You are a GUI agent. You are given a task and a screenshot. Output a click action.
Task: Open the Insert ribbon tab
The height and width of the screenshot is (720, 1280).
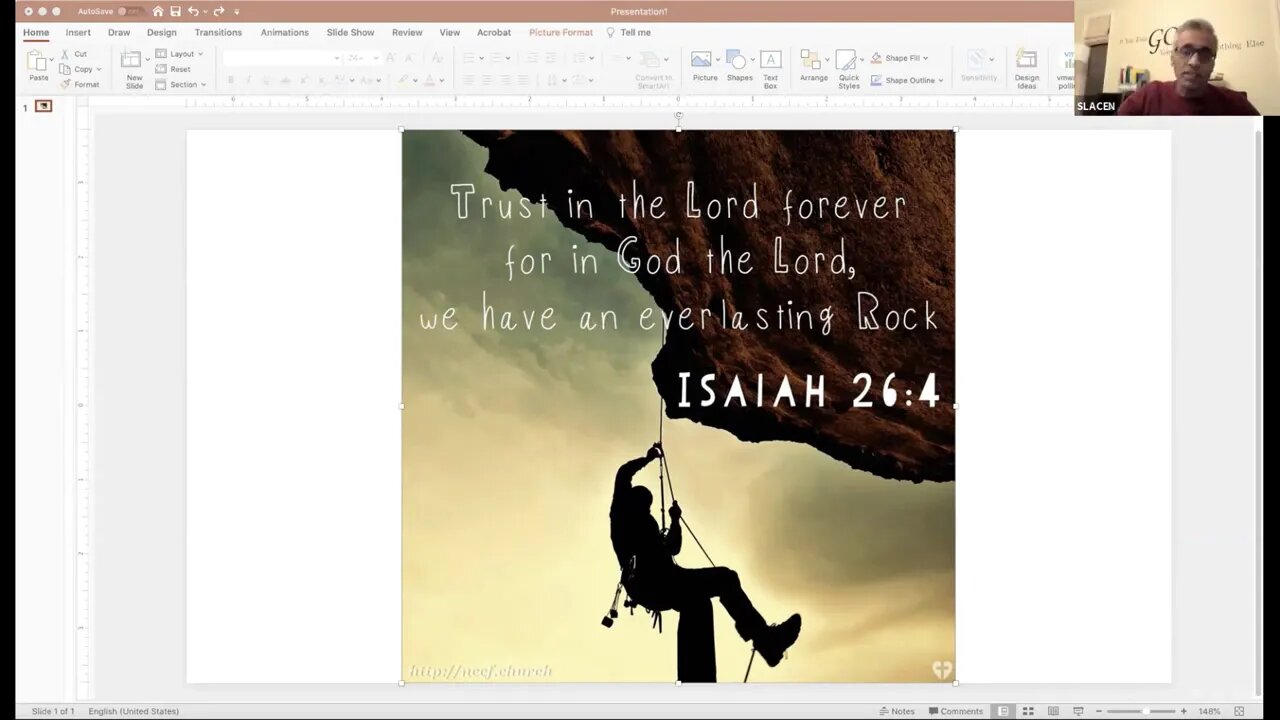click(x=78, y=32)
